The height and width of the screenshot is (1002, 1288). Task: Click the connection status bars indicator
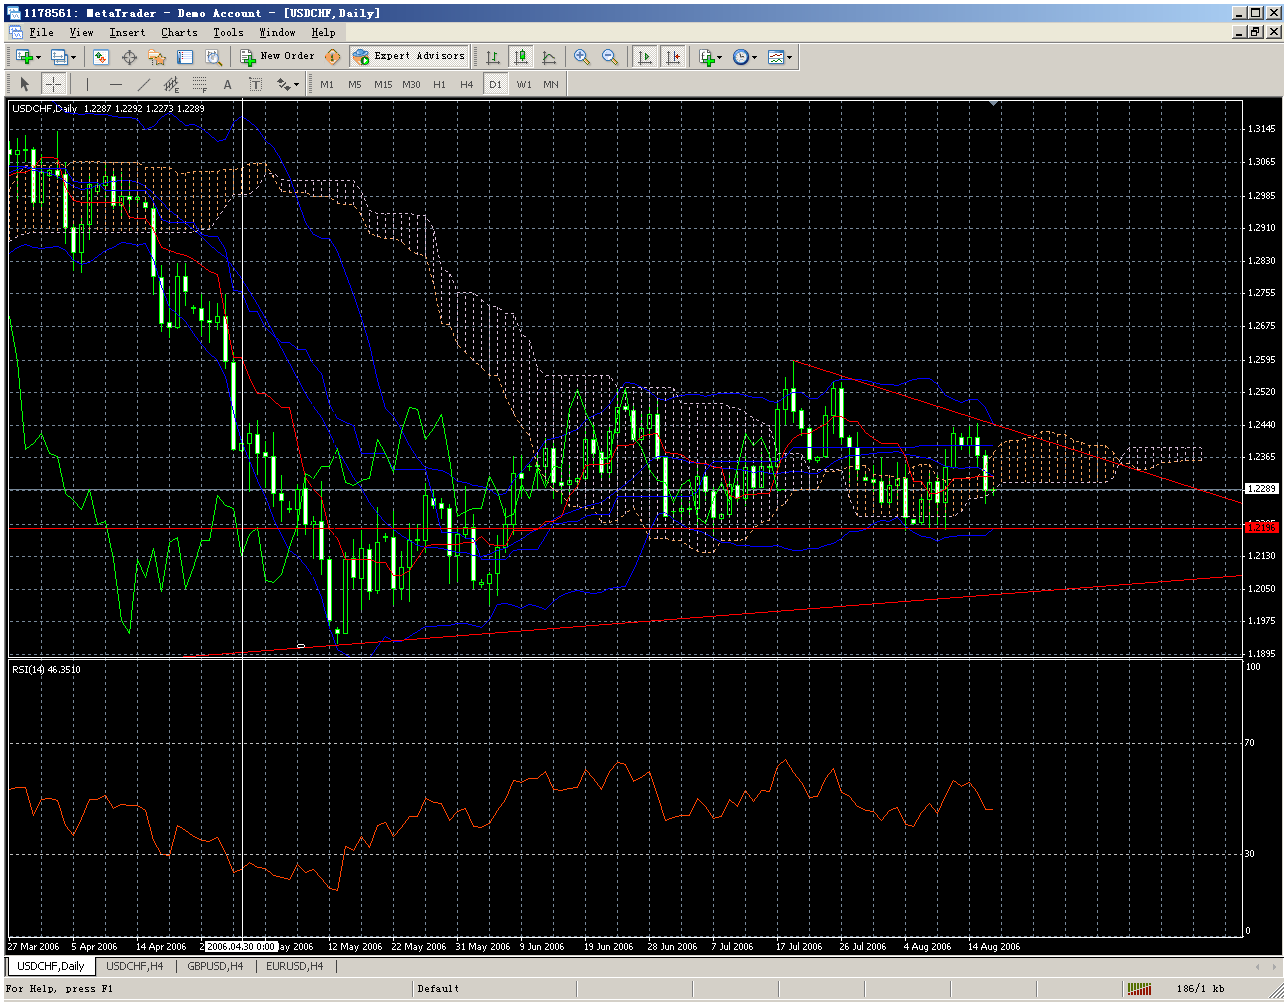[x=1139, y=989]
